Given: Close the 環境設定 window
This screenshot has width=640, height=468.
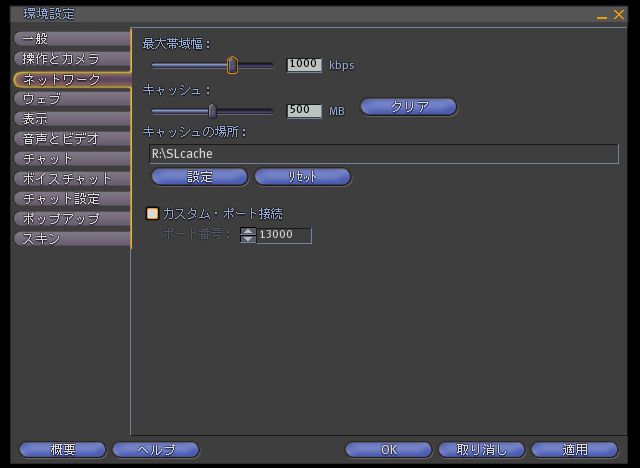Looking at the screenshot, I should tap(619, 15).
